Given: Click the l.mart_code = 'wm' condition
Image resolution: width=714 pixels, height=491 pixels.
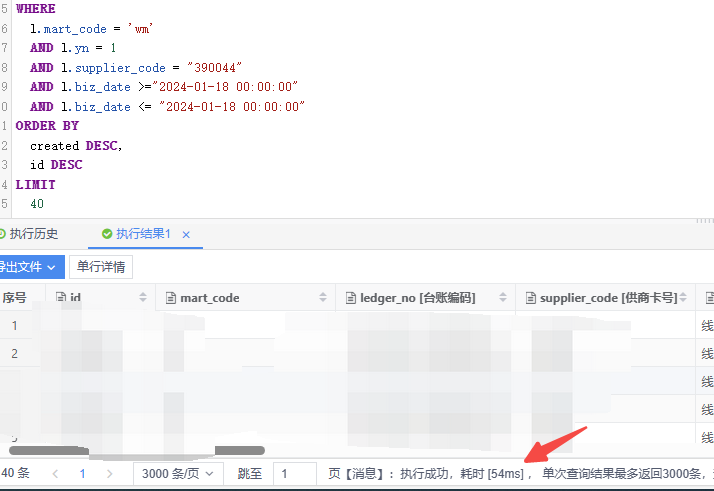Looking at the screenshot, I should point(91,29).
